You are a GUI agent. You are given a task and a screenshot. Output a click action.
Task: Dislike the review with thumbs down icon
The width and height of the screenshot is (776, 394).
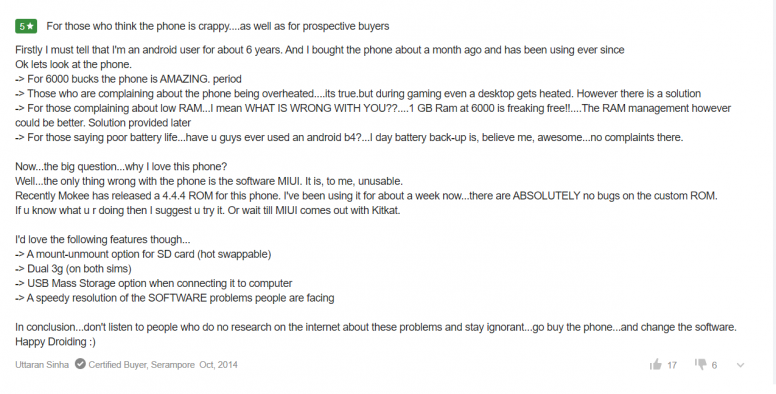pos(700,365)
